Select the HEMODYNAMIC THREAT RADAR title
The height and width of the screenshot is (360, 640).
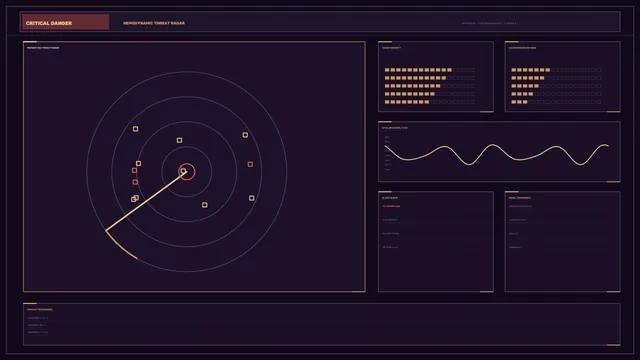154,23
